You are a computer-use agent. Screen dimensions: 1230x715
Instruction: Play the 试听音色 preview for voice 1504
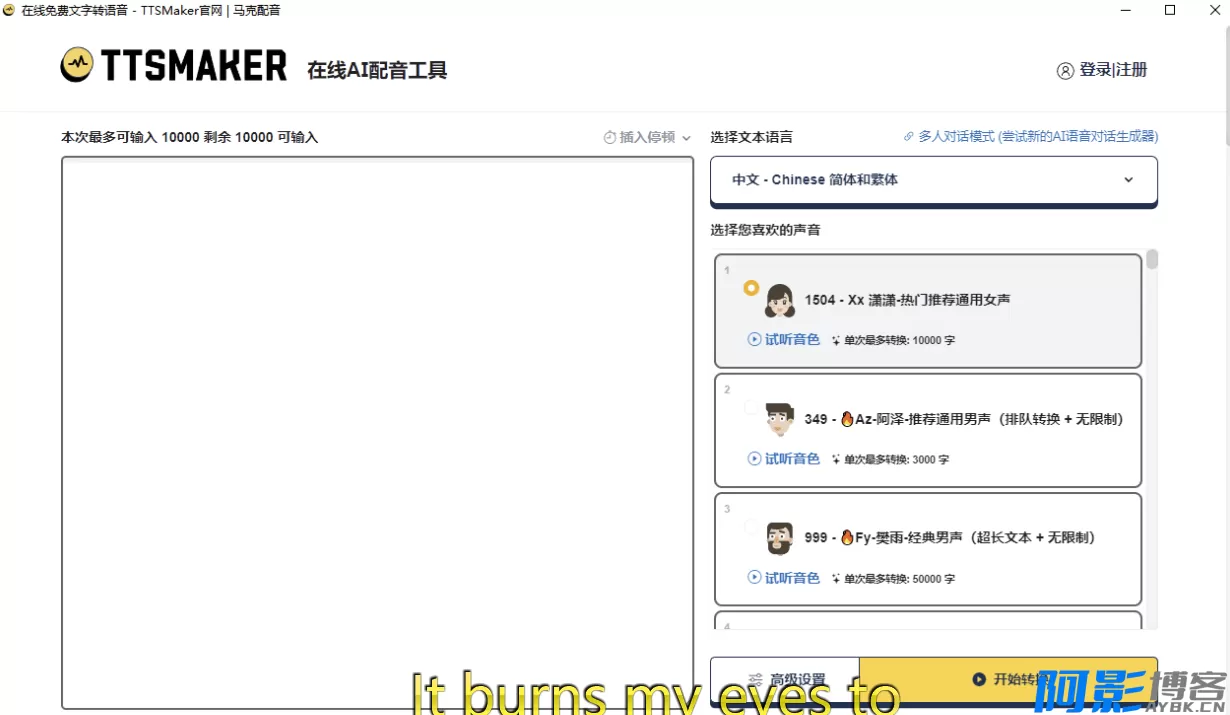[784, 340]
